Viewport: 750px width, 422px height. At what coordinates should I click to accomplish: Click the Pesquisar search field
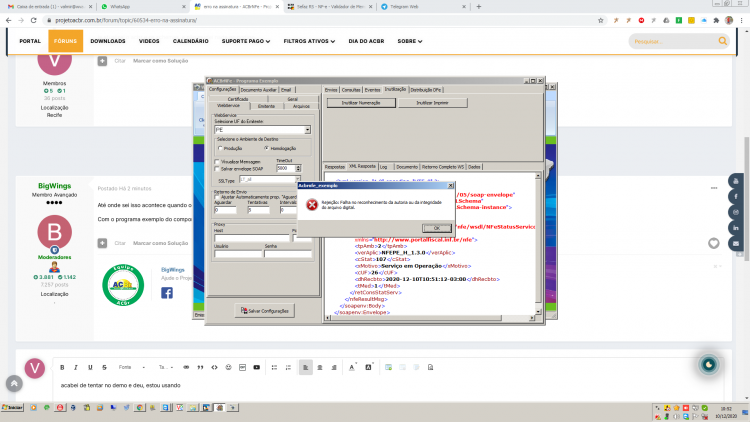pyautogui.click(x=674, y=42)
